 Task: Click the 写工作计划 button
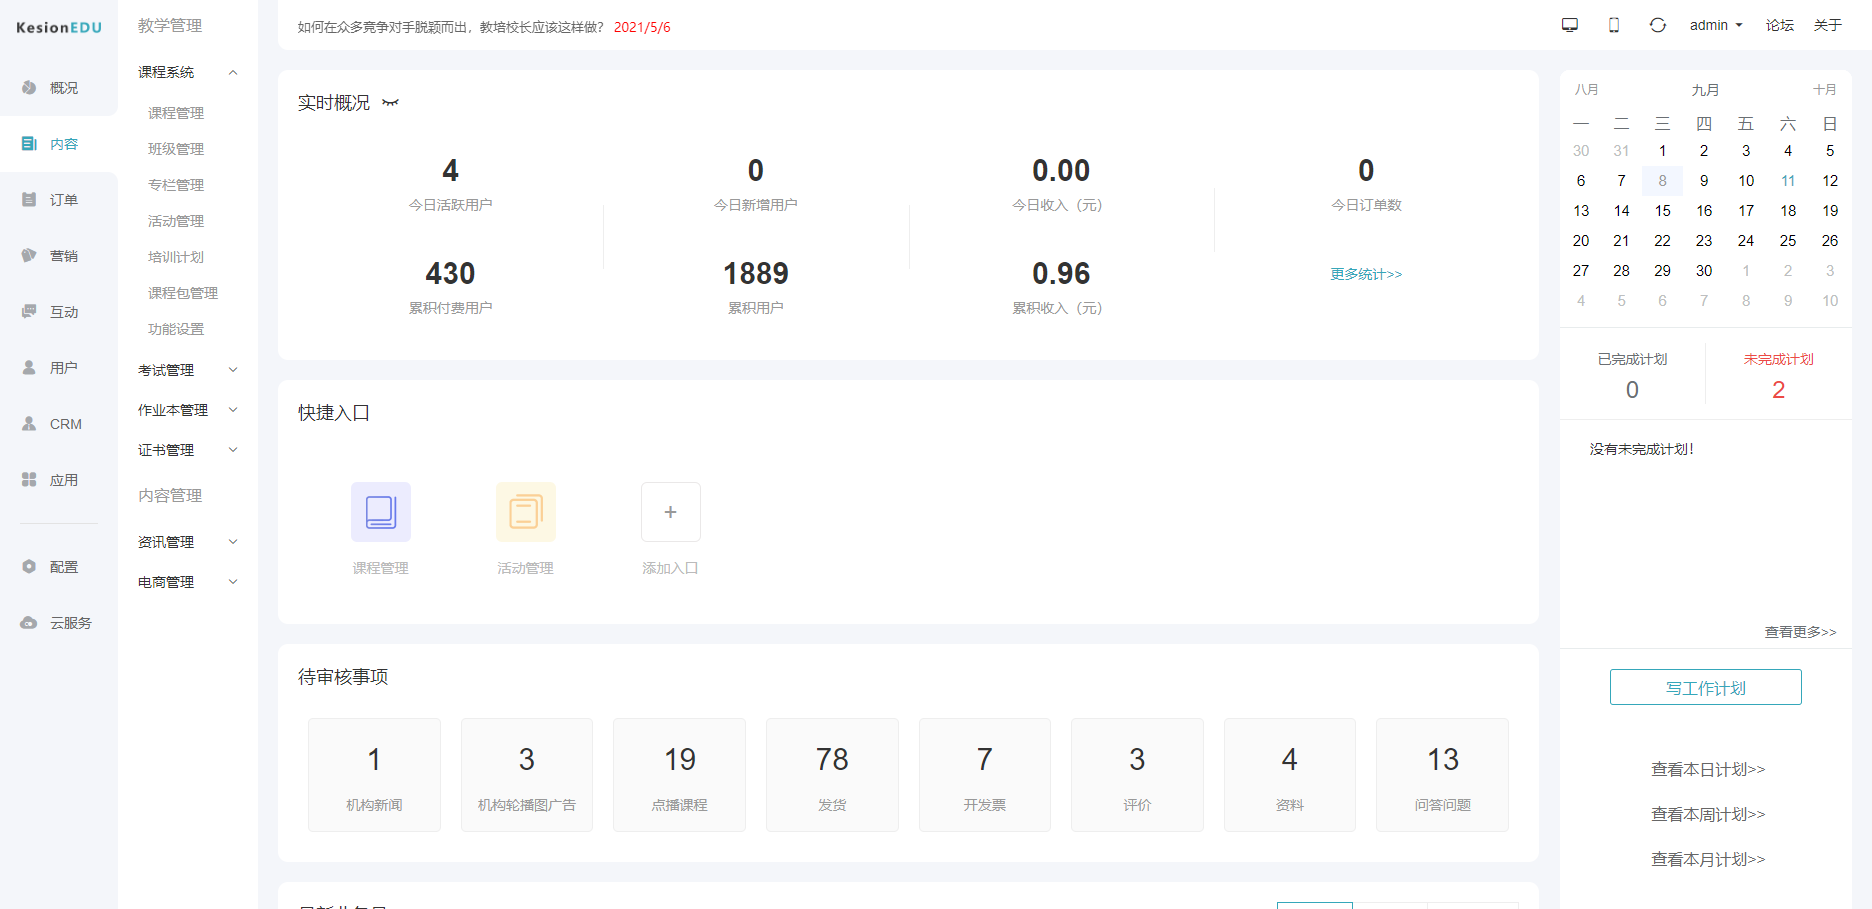point(1706,688)
